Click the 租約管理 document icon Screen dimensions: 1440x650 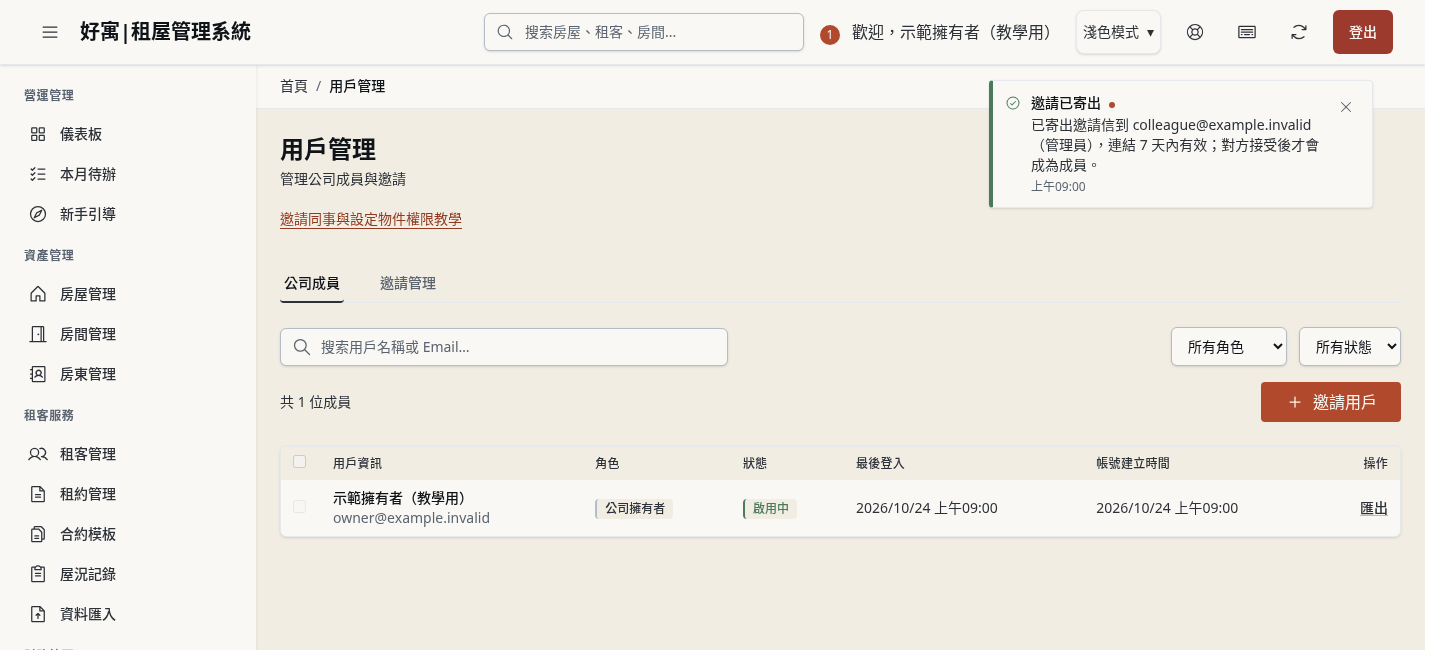38,494
